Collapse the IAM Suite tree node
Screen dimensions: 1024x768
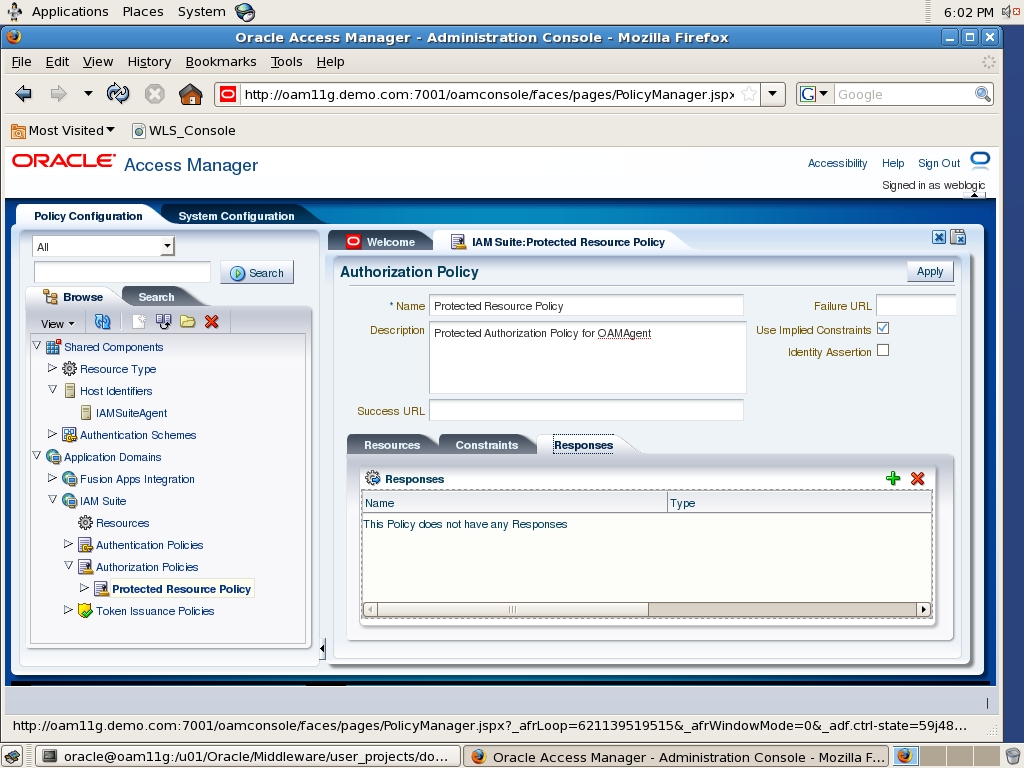click(53, 501)
